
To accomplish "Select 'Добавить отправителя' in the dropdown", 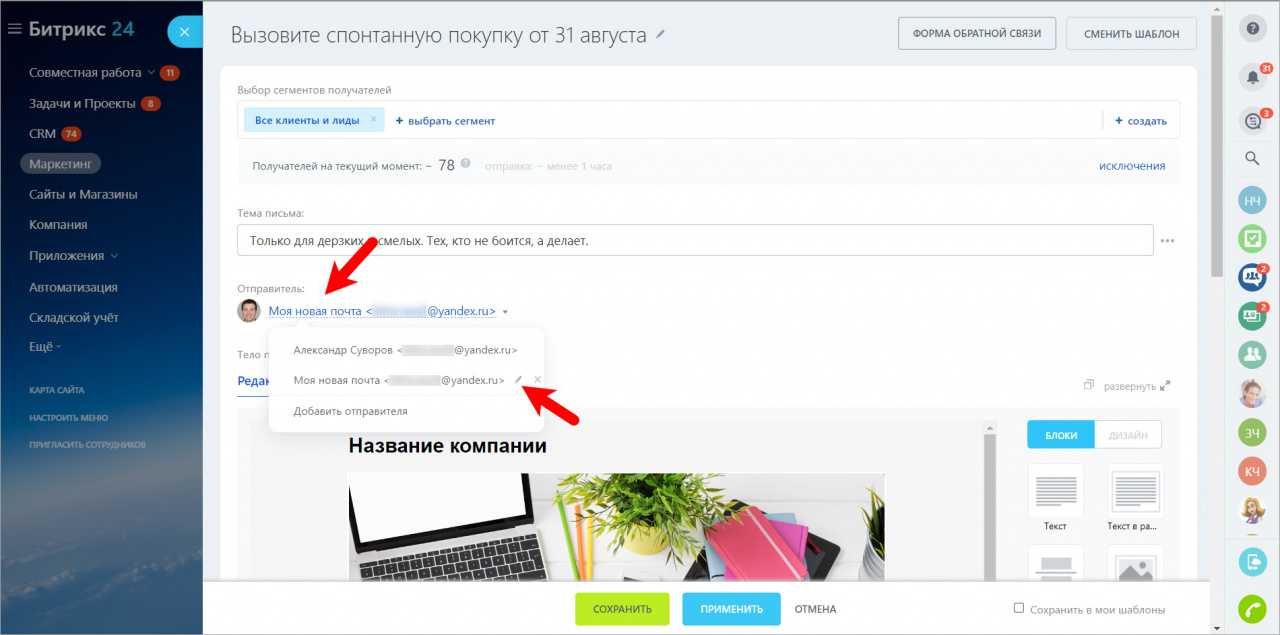I will coord(350,411).
